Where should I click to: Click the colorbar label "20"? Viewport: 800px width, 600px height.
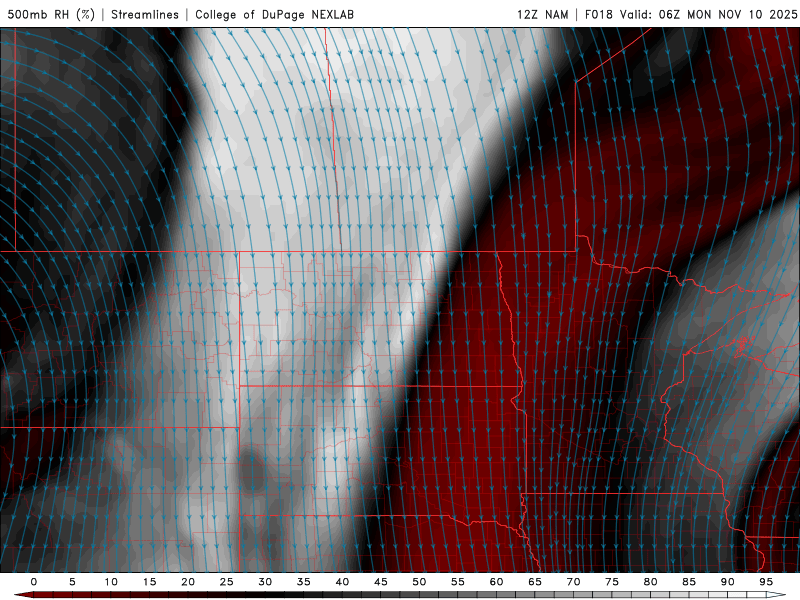[x=188, y=582]
